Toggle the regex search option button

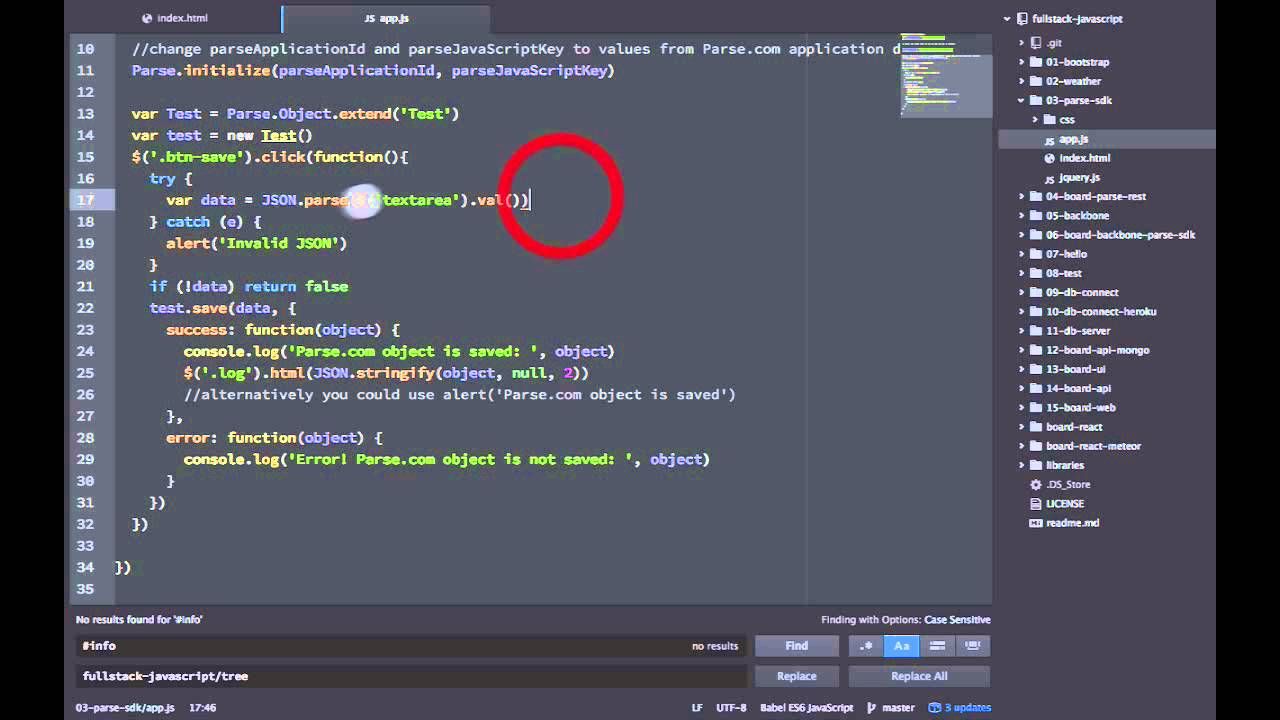(866, 646)
